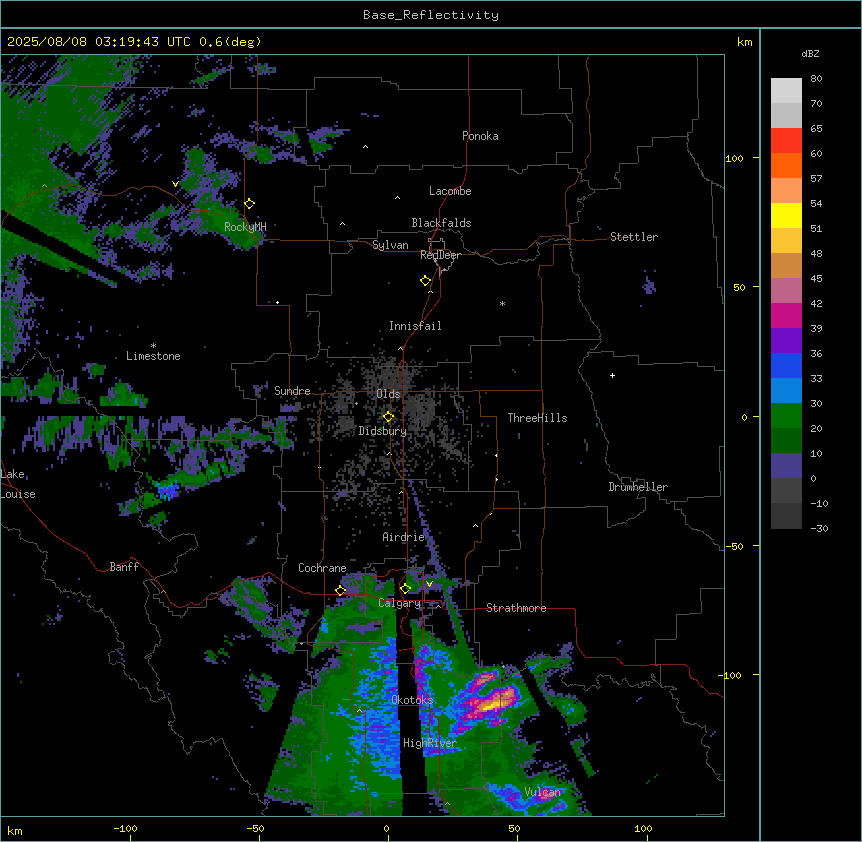Click the white plus marker east of ThreeHills
Viewport: 862px width, 842px height.
point(612,375)
